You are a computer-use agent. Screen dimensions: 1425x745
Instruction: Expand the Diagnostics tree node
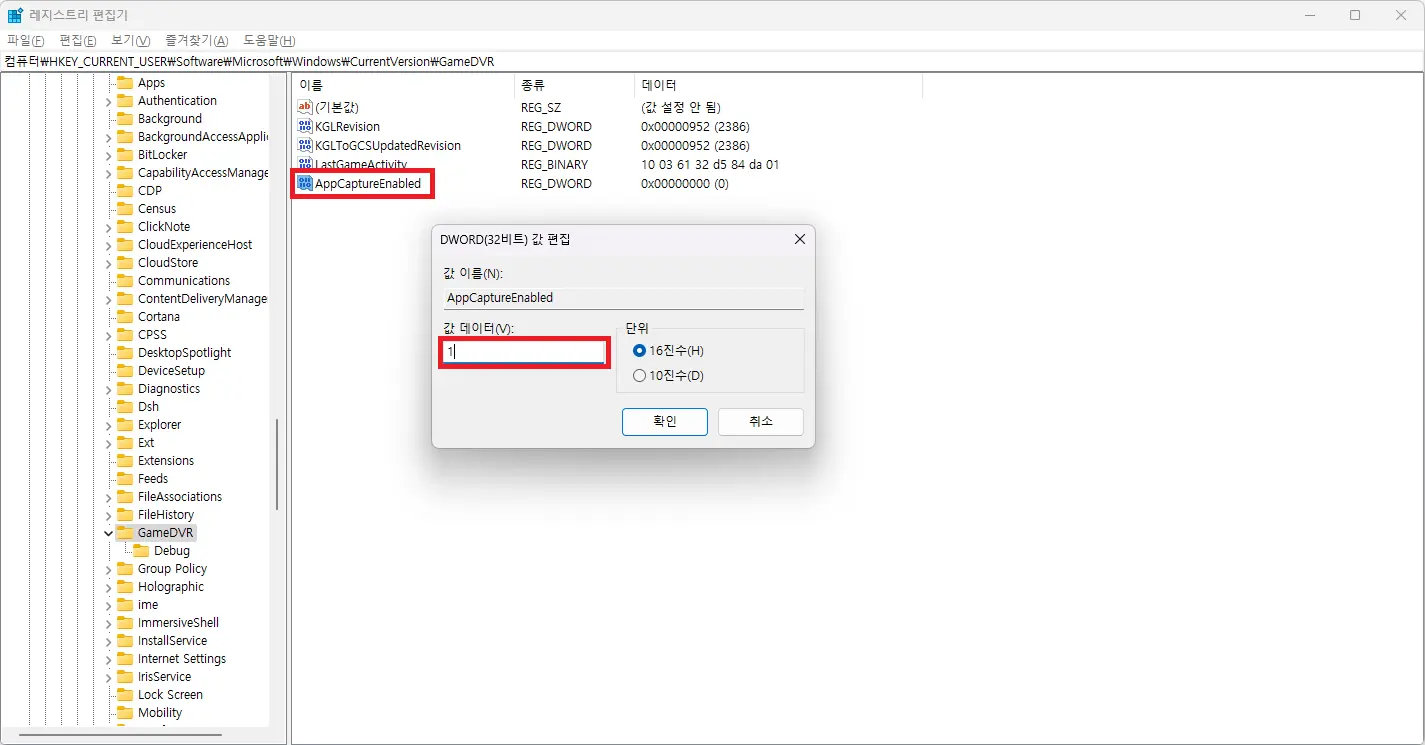[x=109, y=389]
